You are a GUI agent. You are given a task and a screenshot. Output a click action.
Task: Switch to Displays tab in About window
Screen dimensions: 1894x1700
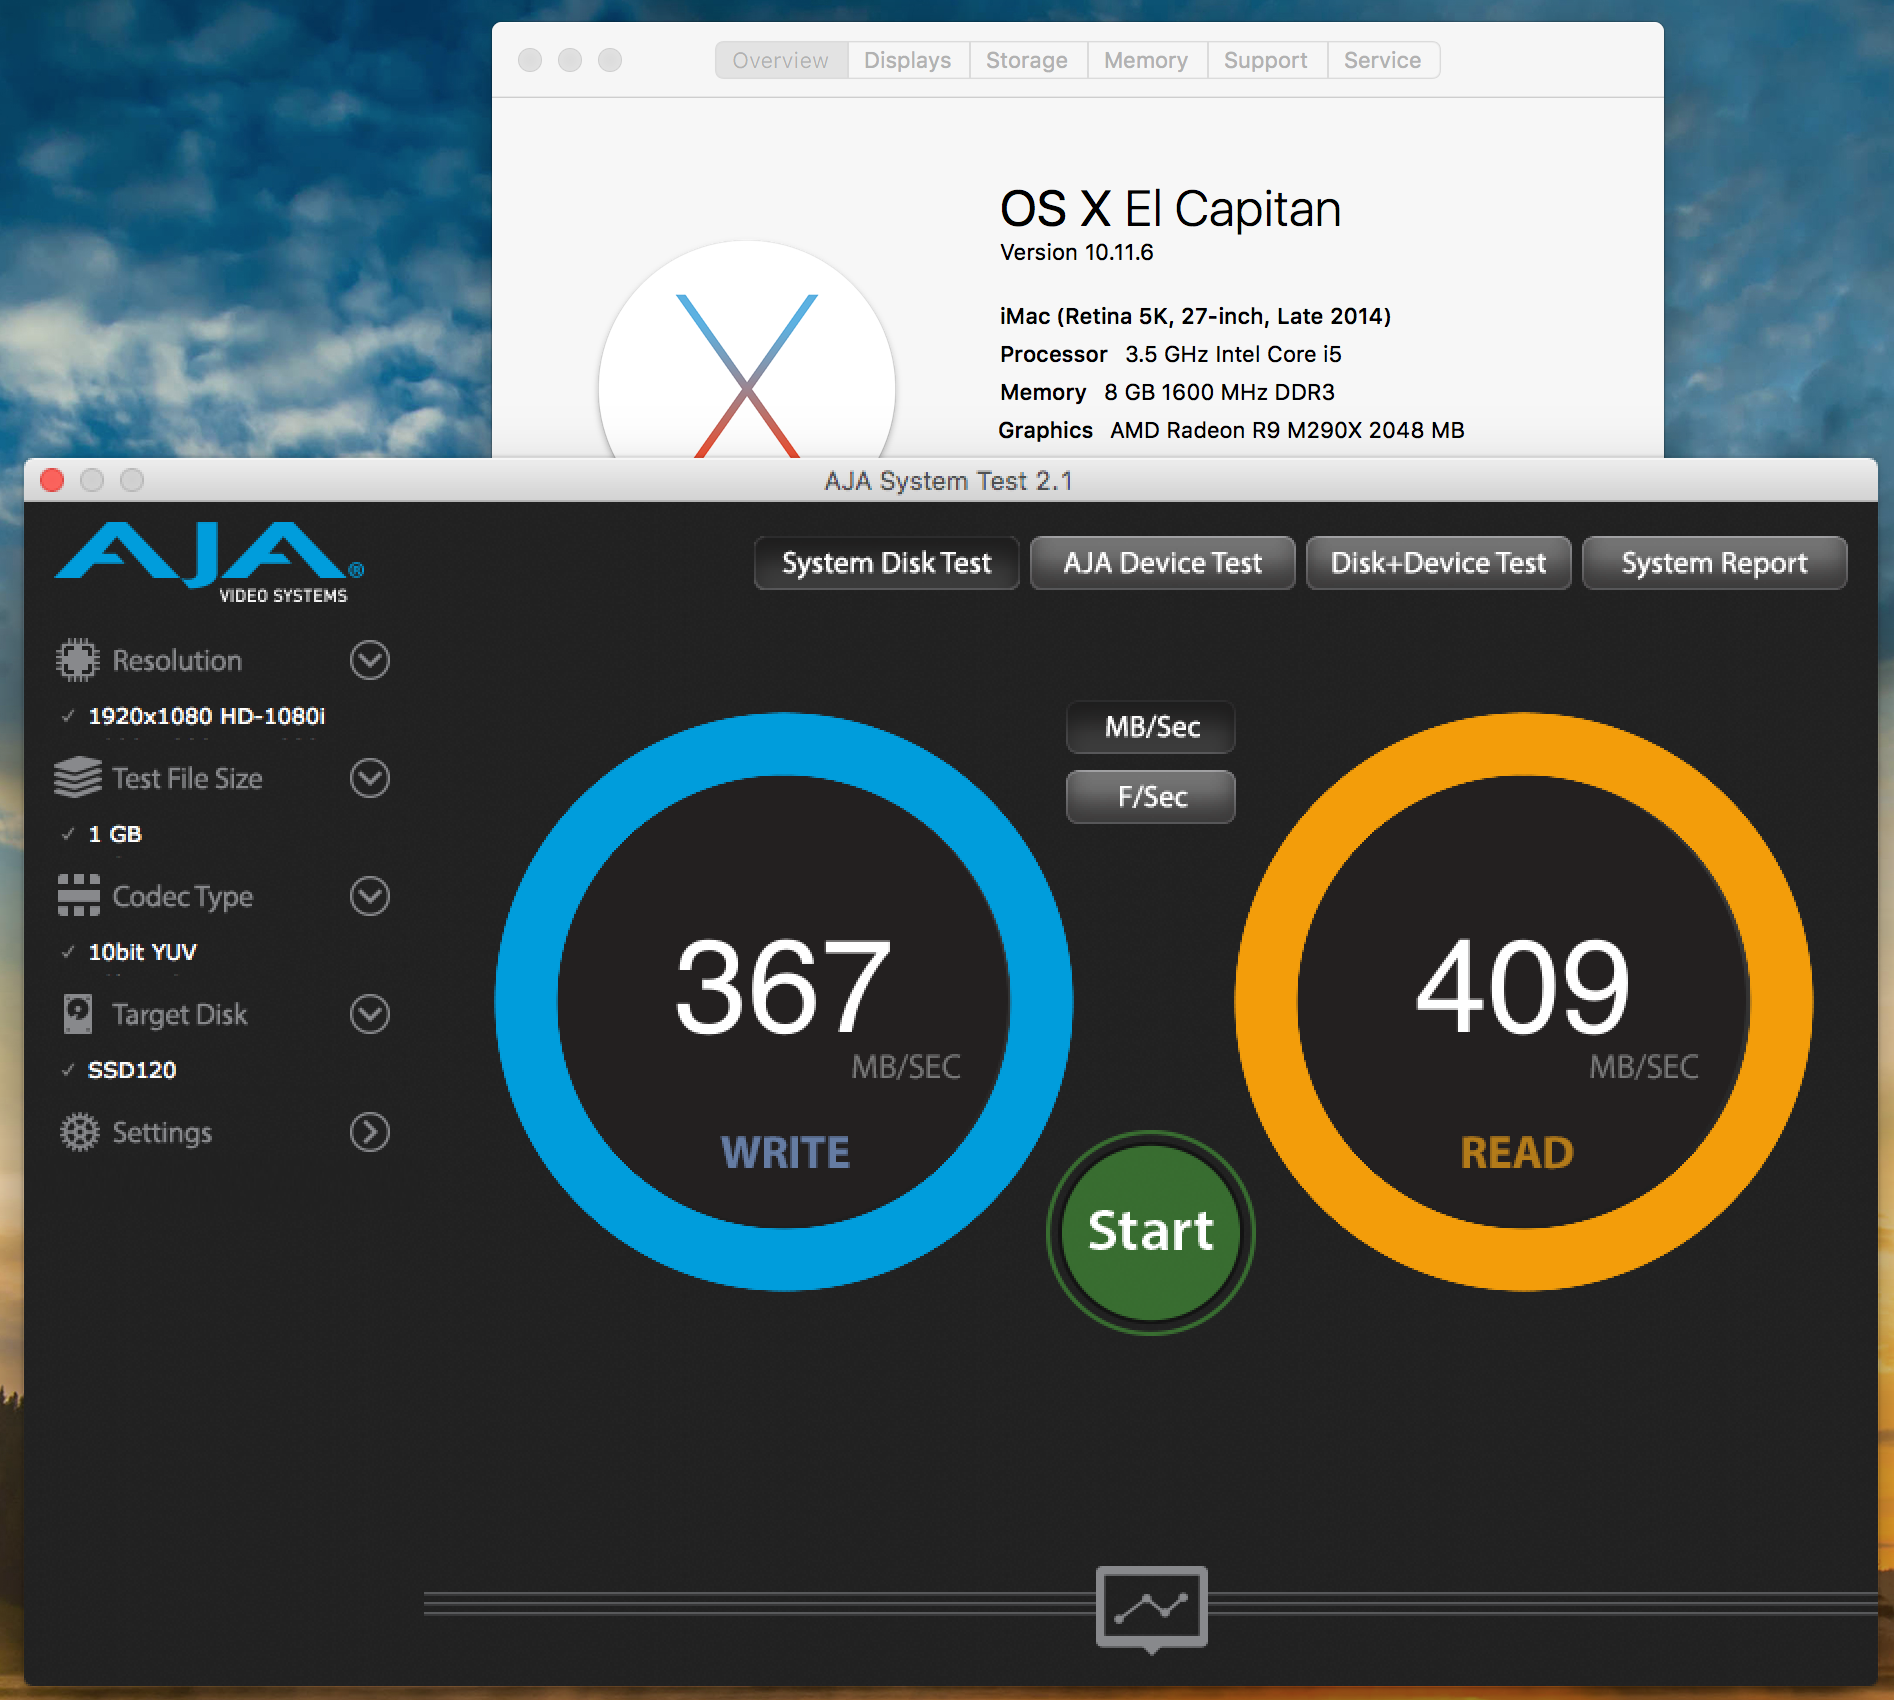point(908,60)
